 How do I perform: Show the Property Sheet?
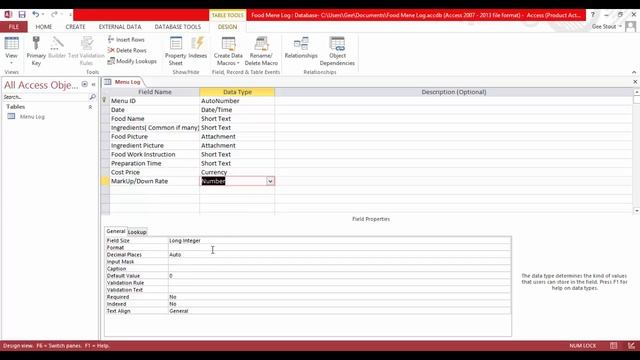[176, 50]
